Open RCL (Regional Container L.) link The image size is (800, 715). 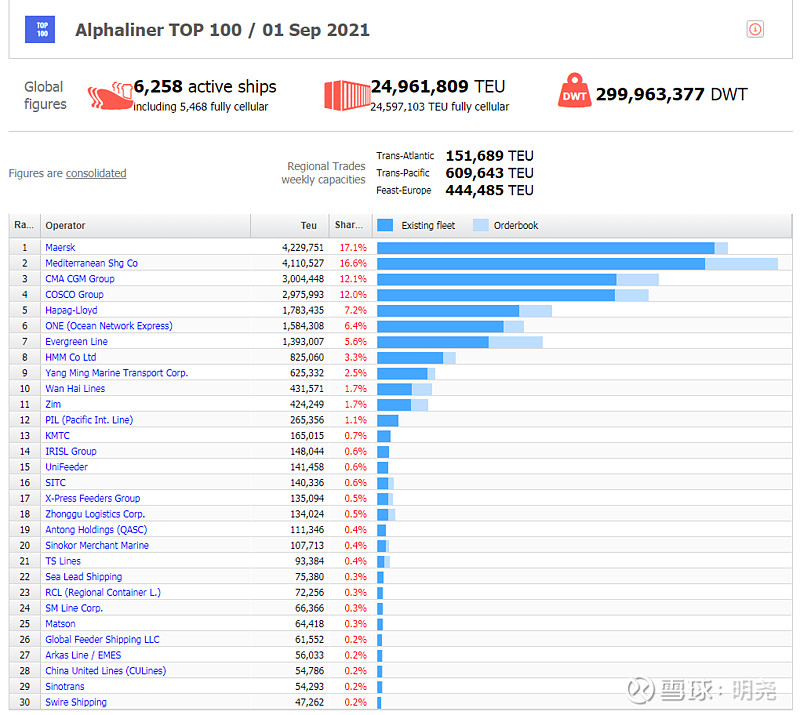tap(103, 593)
